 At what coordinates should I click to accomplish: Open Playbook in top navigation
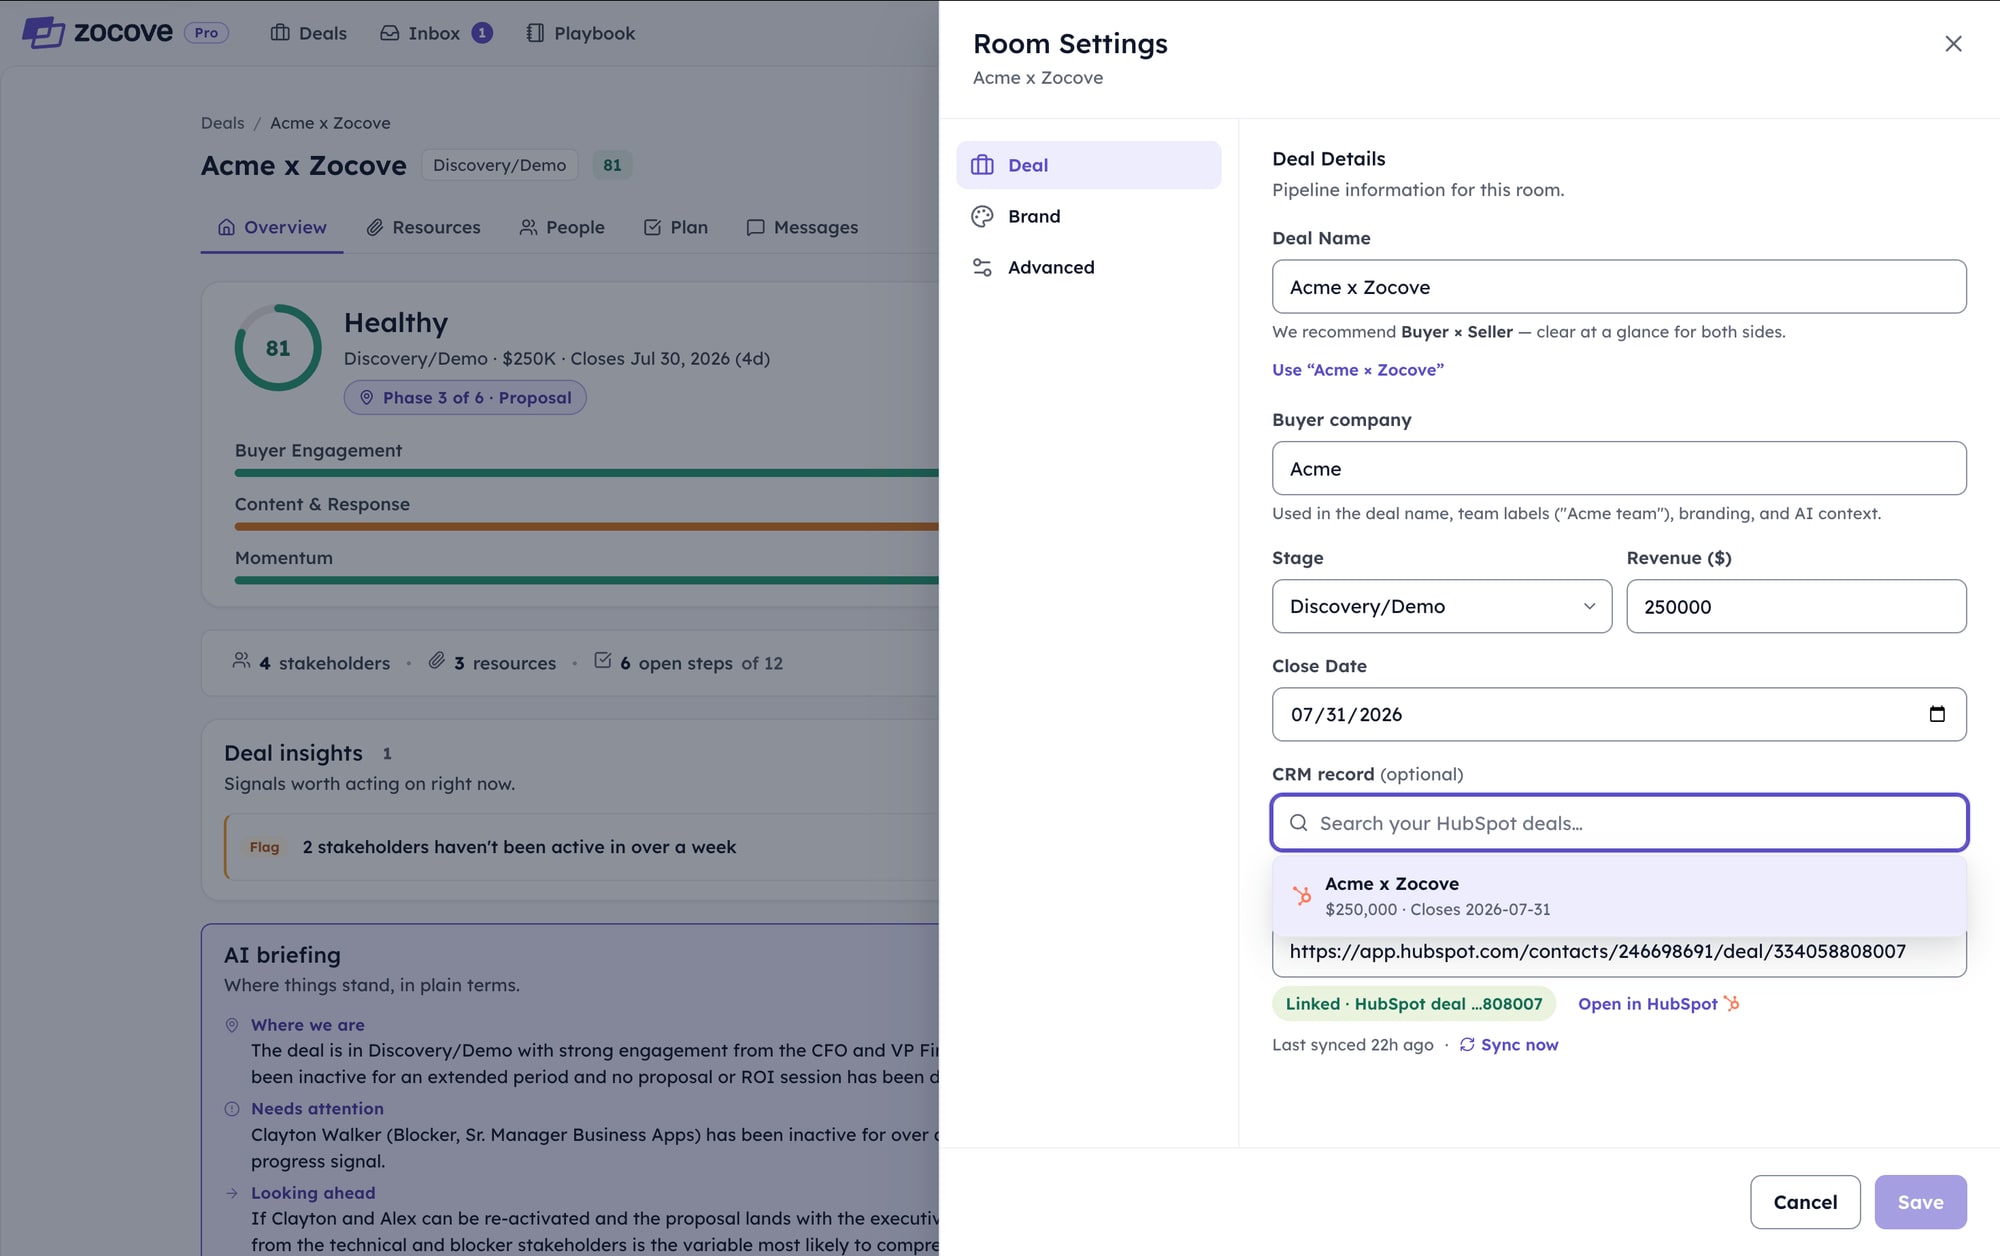(580, 33)
